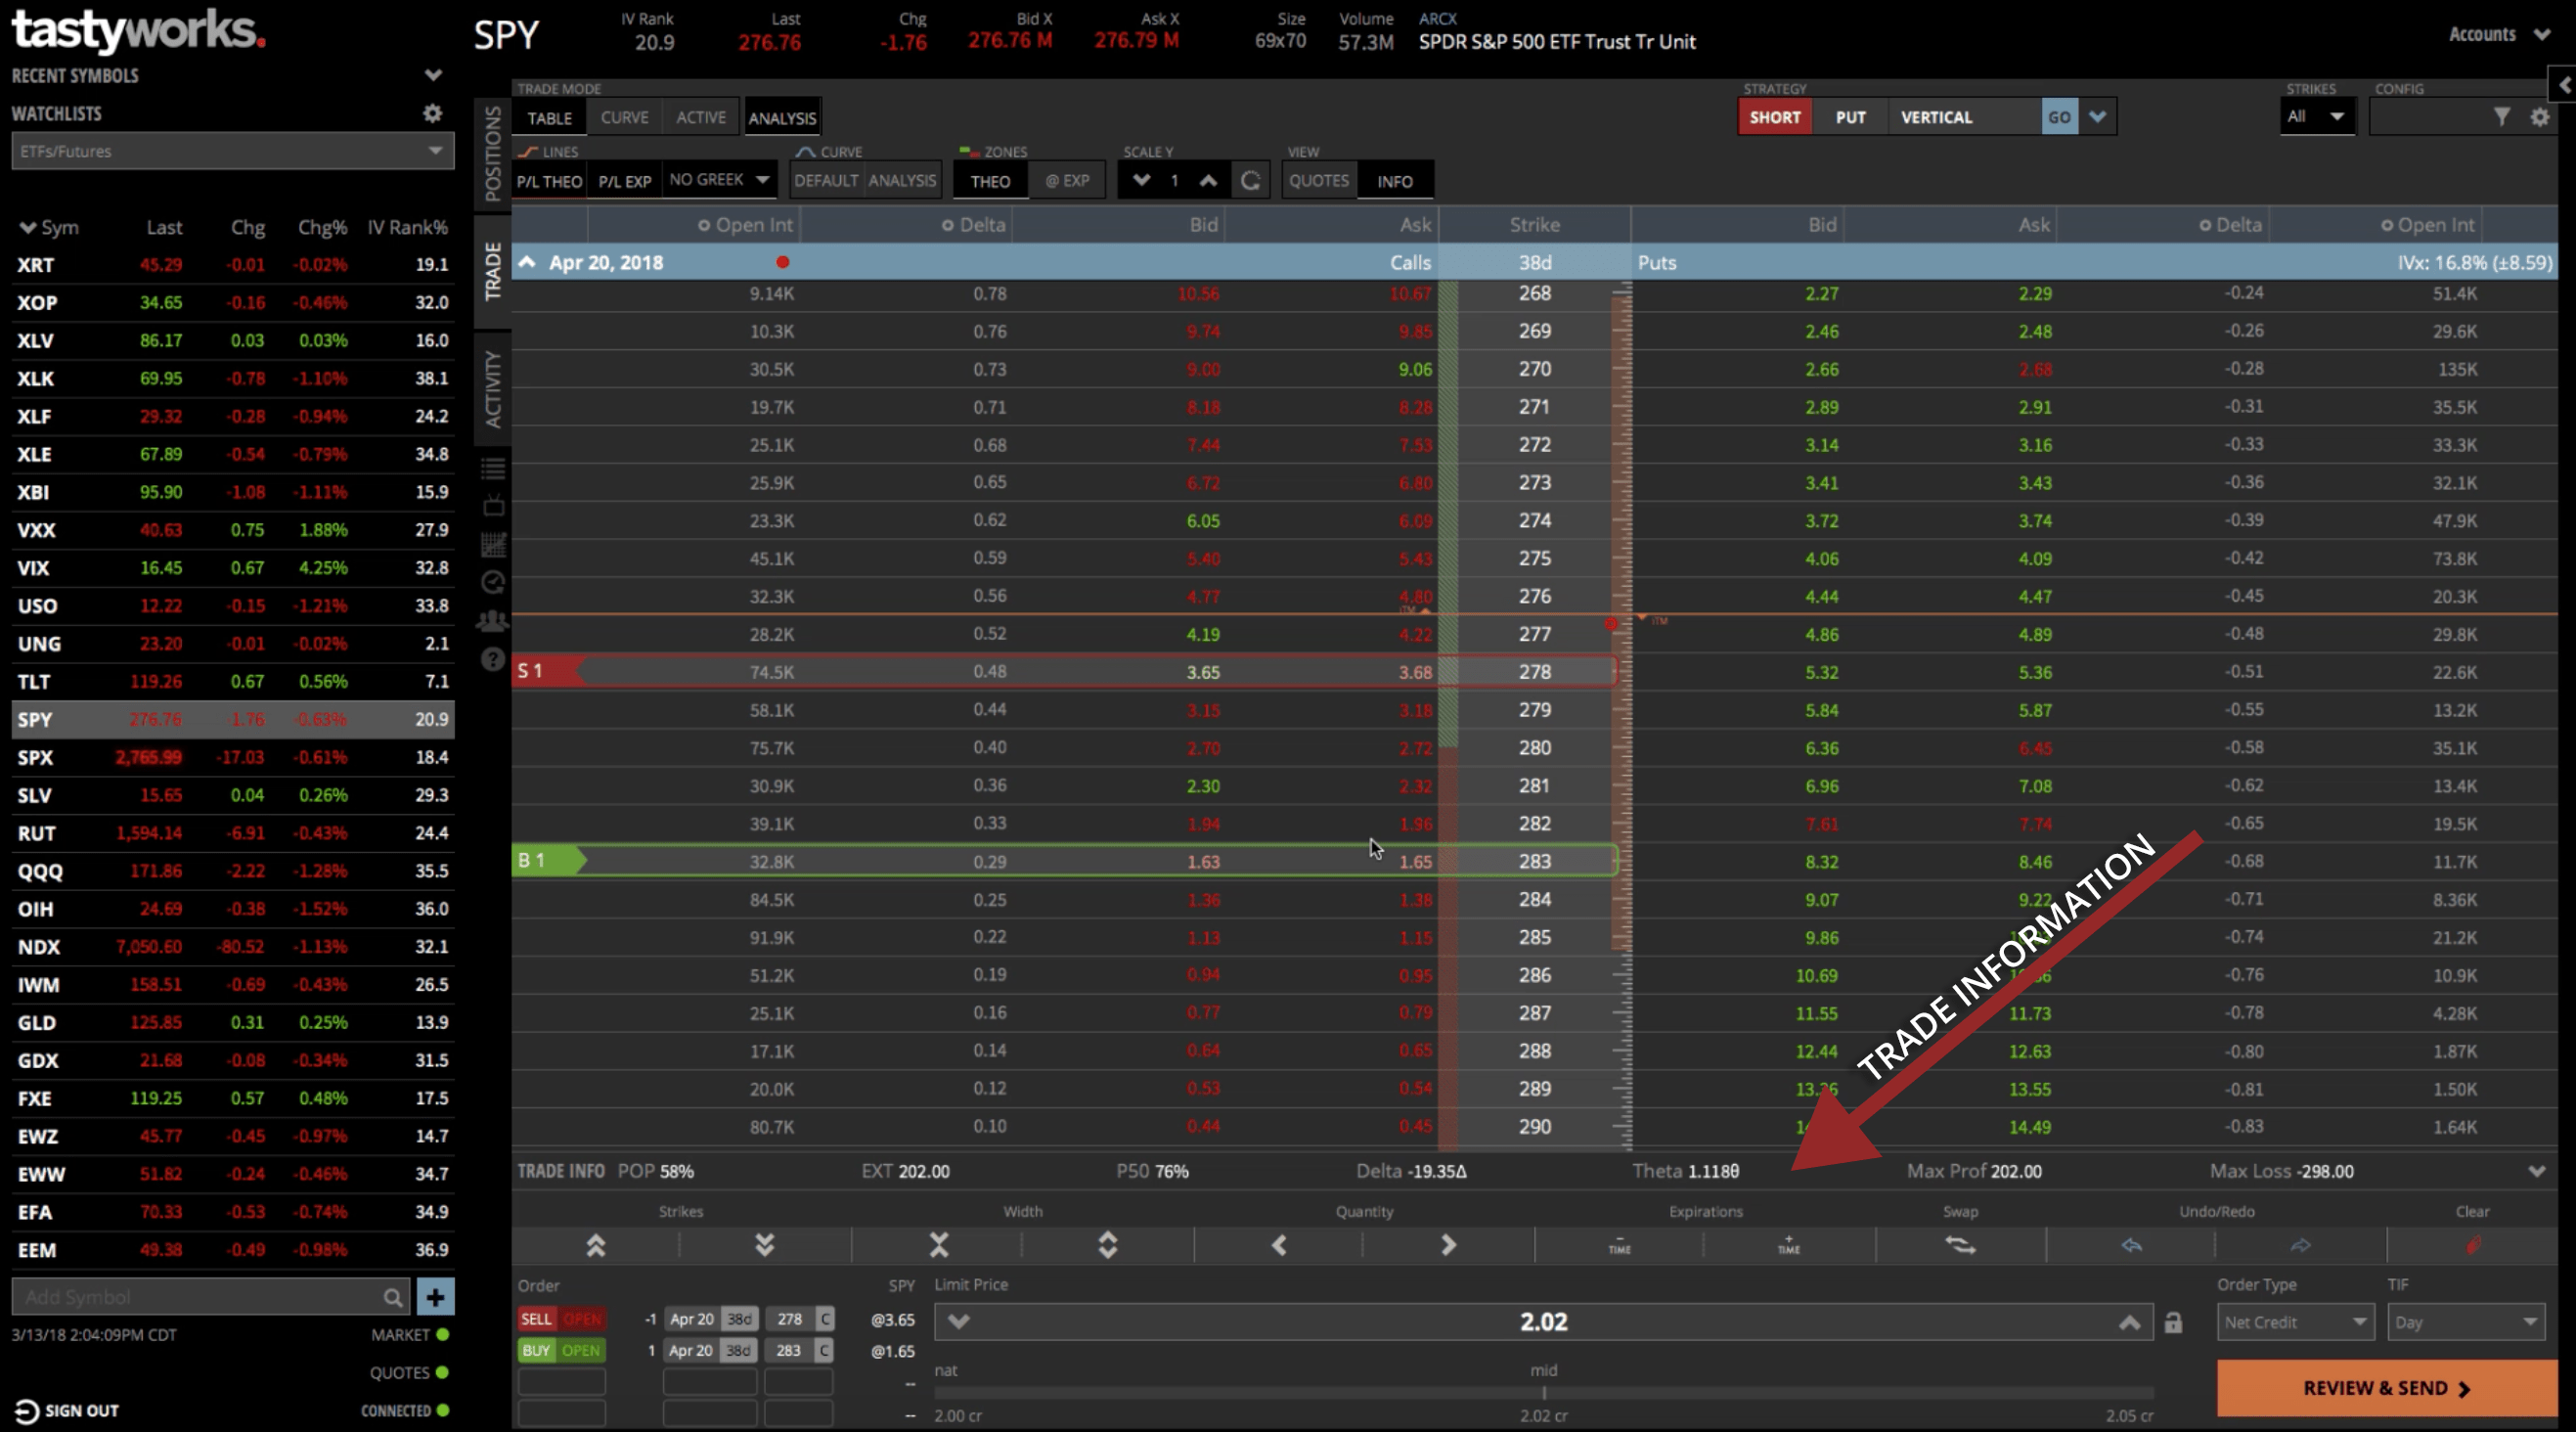
Task: Toggle THEO zones
Action: 990,181
